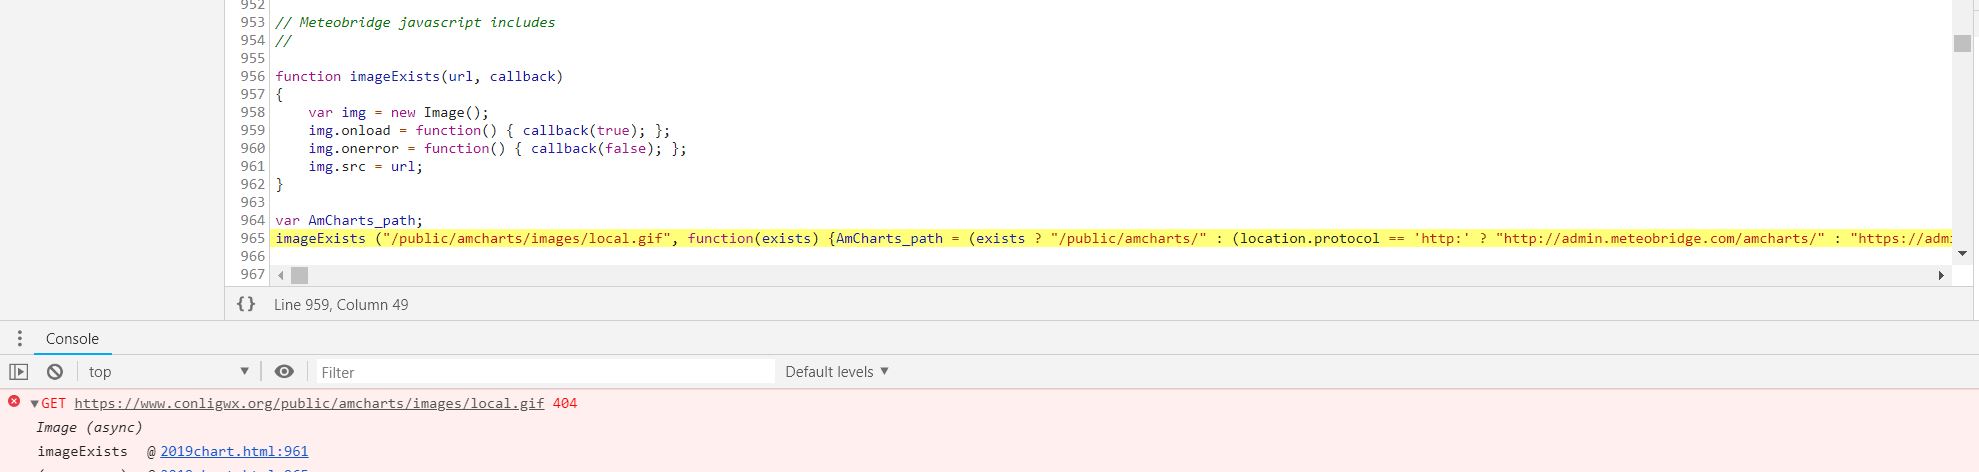
Task: Click the pretty print braces icon
Action: [246, 304]
